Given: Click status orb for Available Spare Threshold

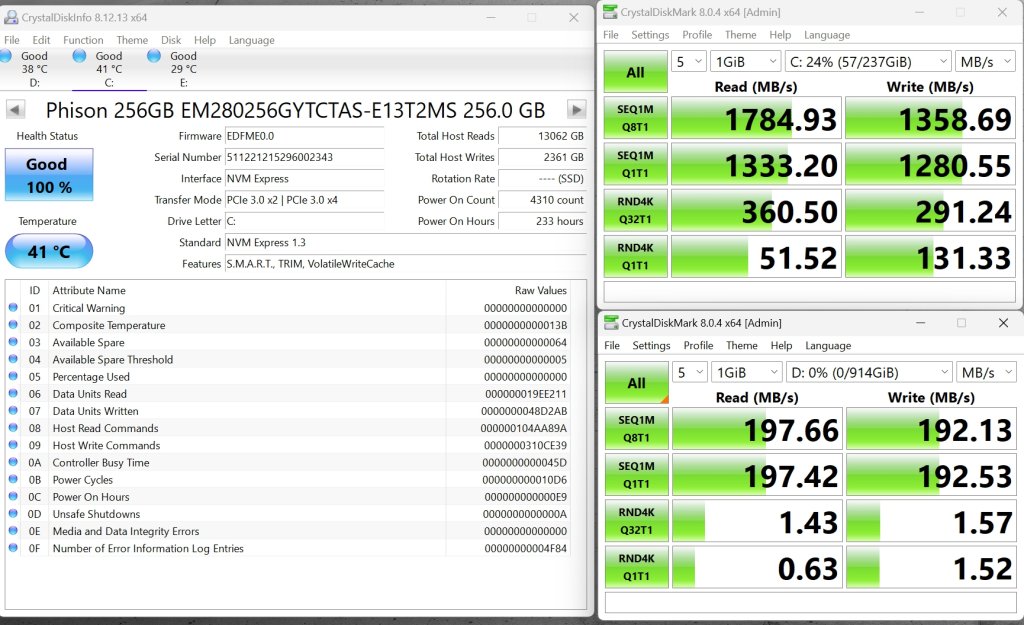Looking at the screenshot, I should pos(13,359).
